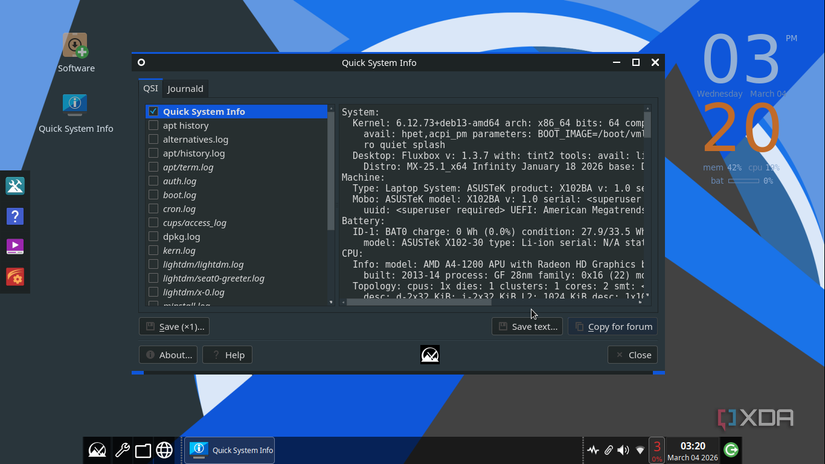Open the Wi-Fi network tray icon
This screenshot has width=825, height=464.
[640, 450]
